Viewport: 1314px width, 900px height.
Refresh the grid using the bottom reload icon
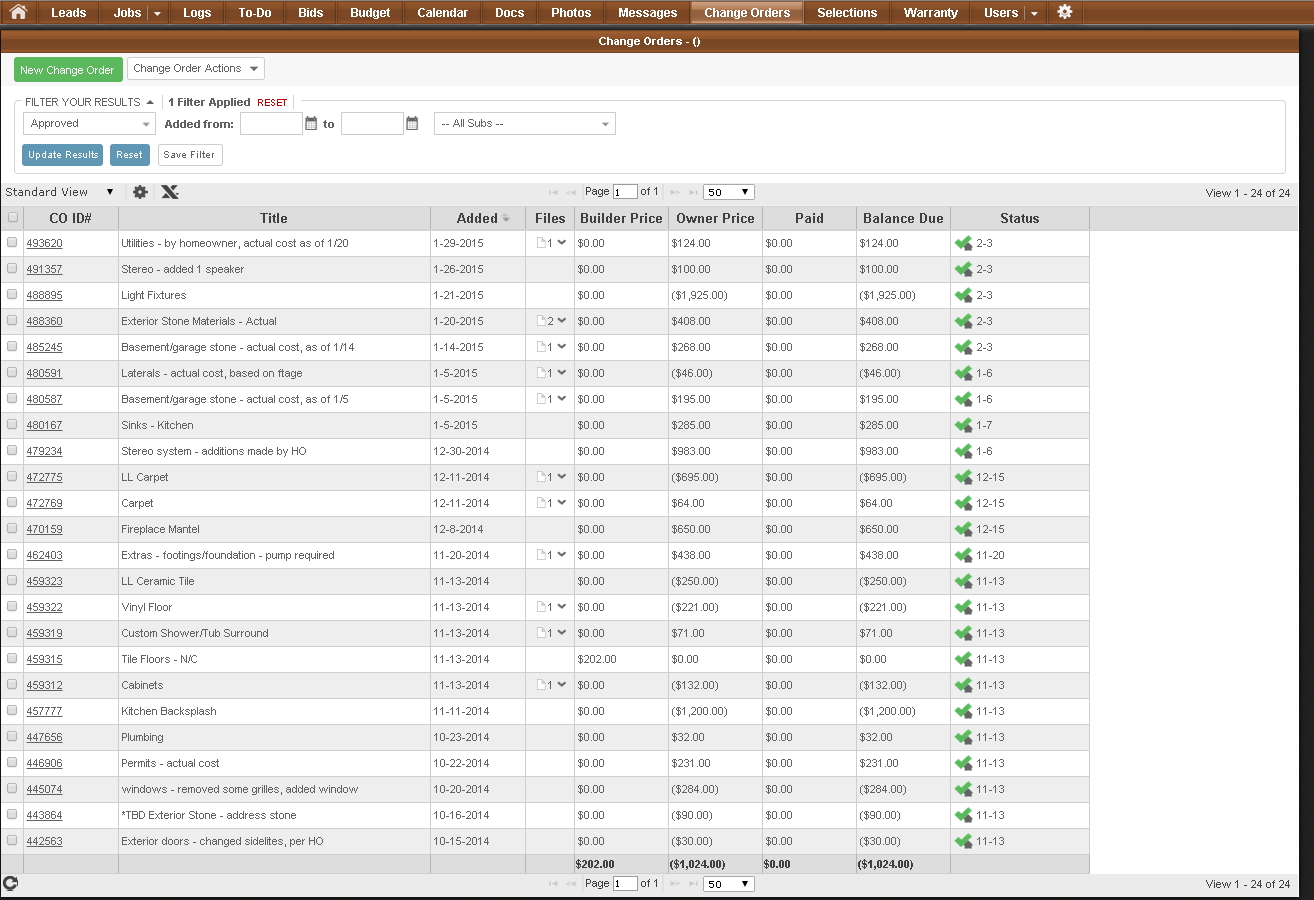(11, 883)
